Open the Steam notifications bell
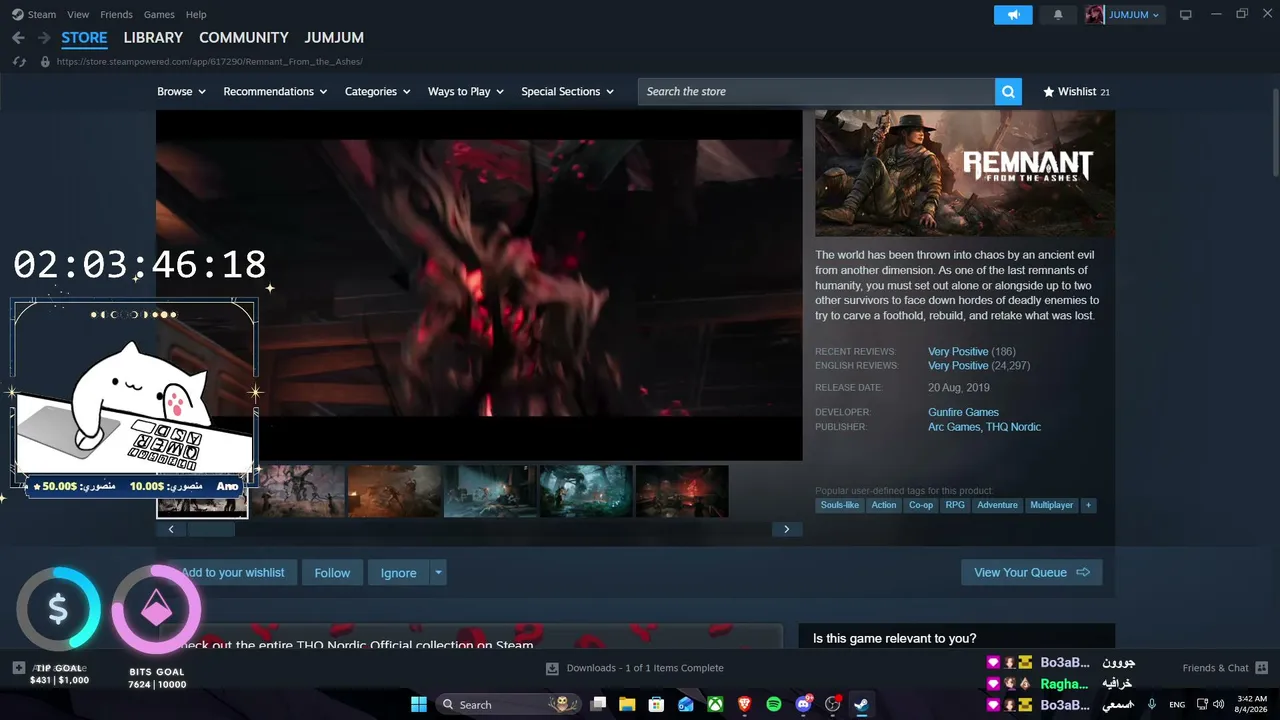The height and width of the screenshot is (720, 1280). point(1058,15)
